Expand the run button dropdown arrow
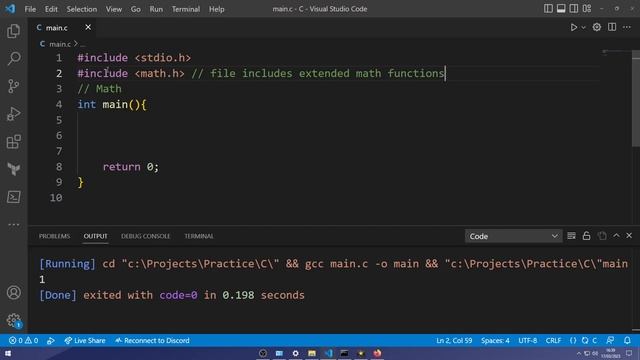The image size is (640, 360). (x=583, y=27)
